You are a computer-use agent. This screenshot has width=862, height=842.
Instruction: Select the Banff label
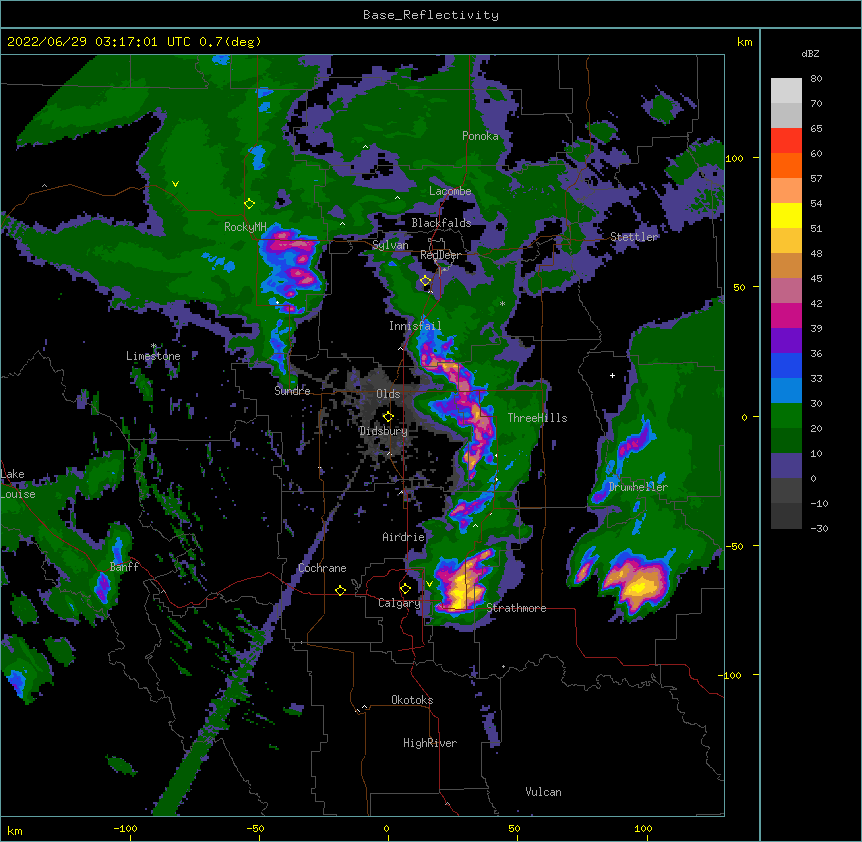124,567
